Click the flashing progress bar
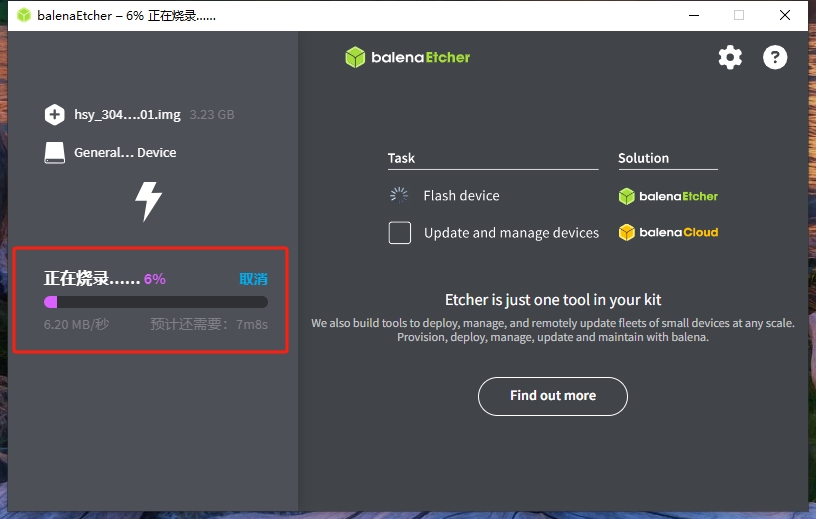This screenshot has height=519, width=816. point(156,302)
